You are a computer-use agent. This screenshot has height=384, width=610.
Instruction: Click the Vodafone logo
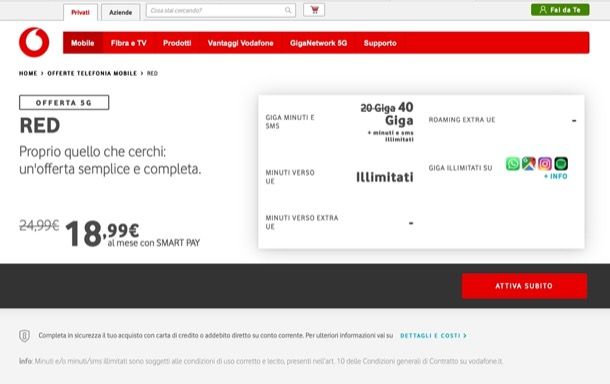tap(34, 42)
